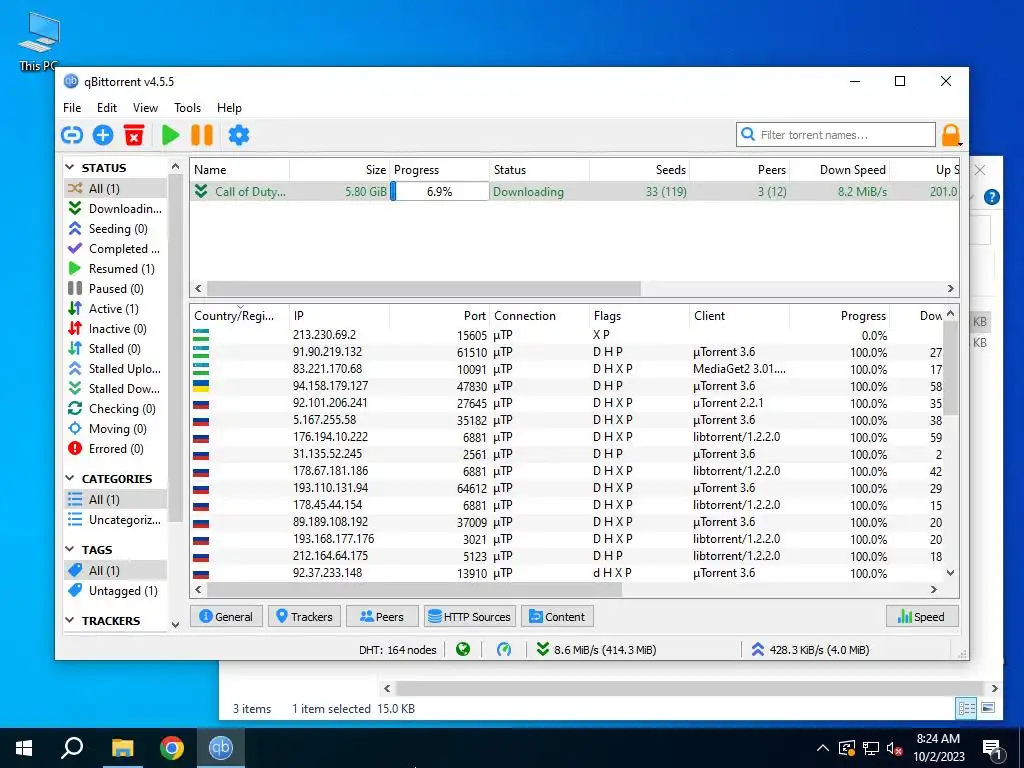Screen dimensions: 1024x768
Task: Click the orange lock UI icon
Action: [951, 135]
